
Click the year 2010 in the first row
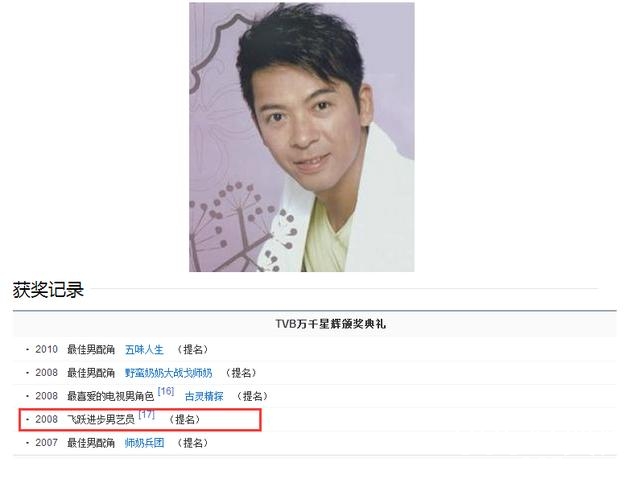click(x=47, y=350)
